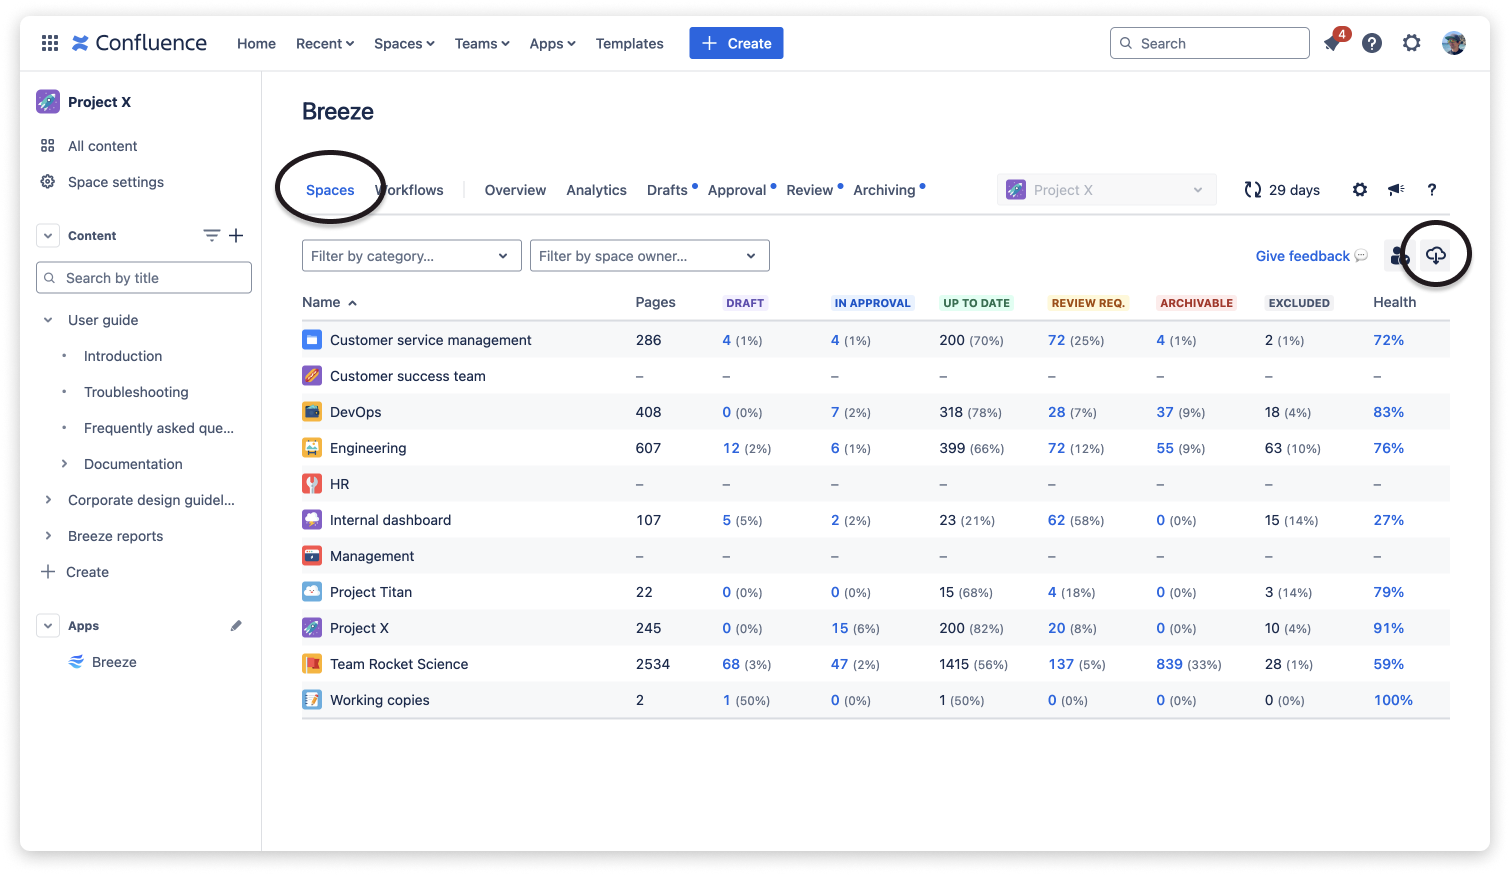
Task: Expand the Breeze reports tree item
Action: [48, 536]
